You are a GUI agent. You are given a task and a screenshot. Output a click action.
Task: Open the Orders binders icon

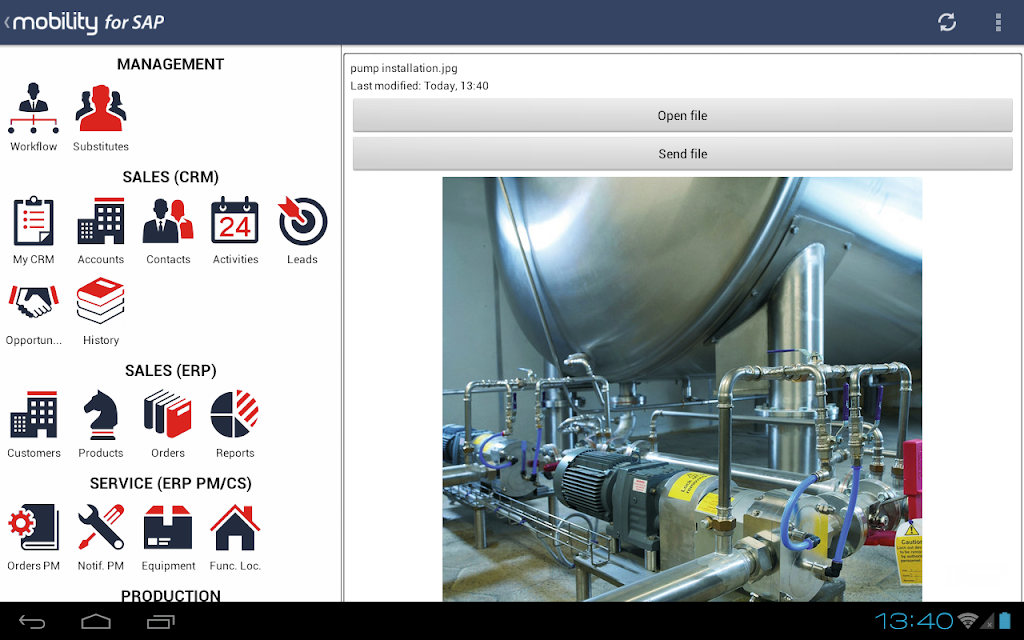pos(168,414)
